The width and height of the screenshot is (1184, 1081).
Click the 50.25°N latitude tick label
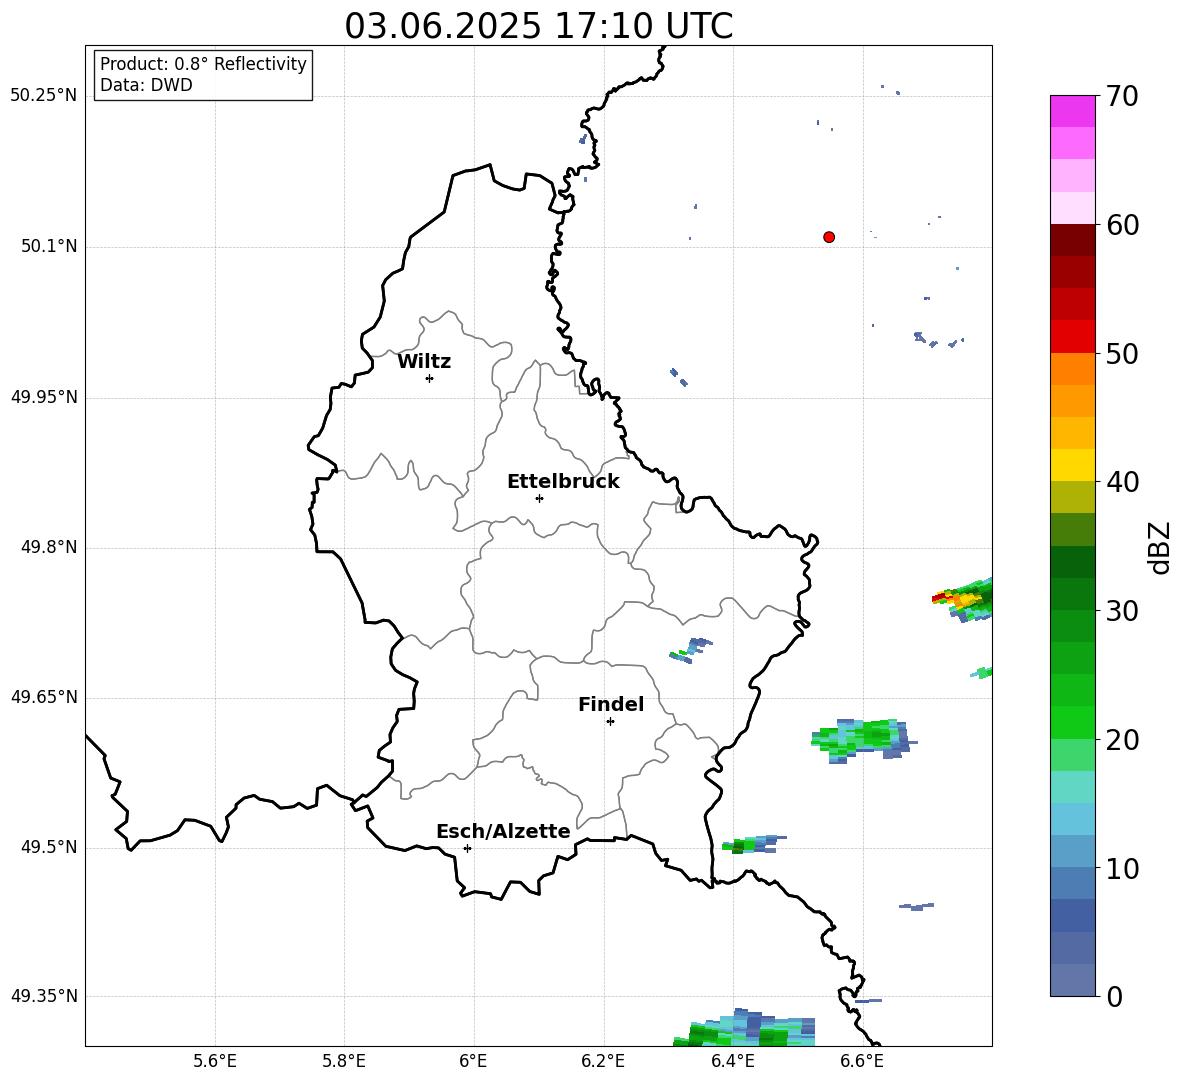pos(44,96)
